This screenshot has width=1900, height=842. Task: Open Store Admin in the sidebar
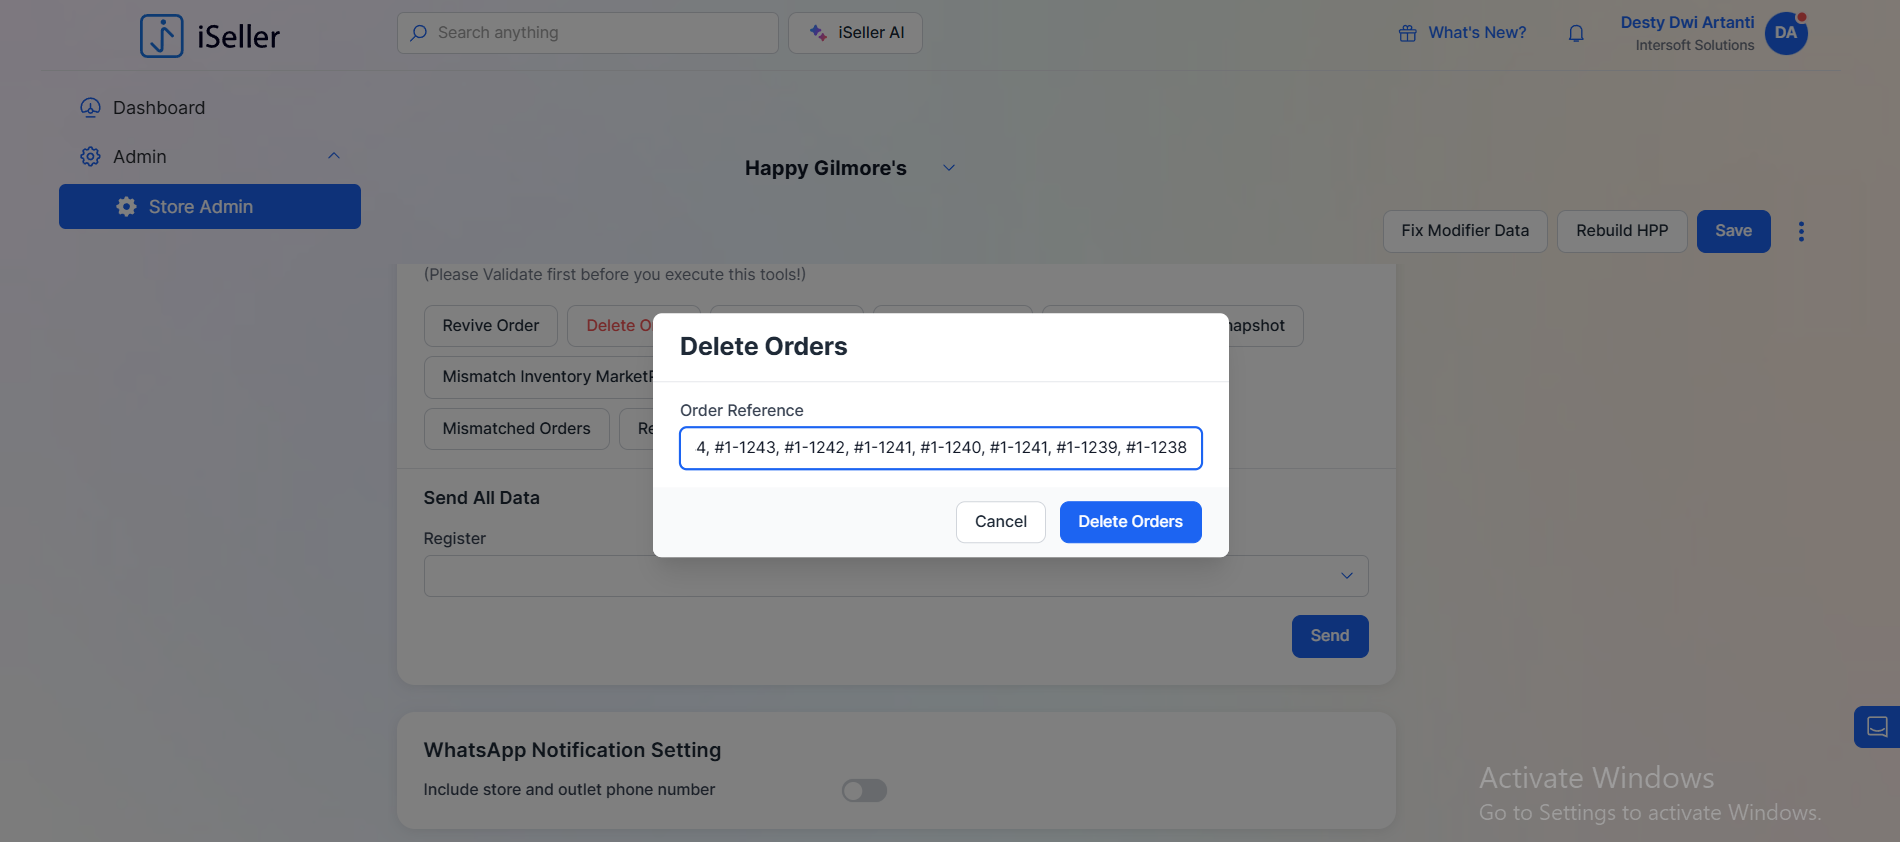[210, 207]
